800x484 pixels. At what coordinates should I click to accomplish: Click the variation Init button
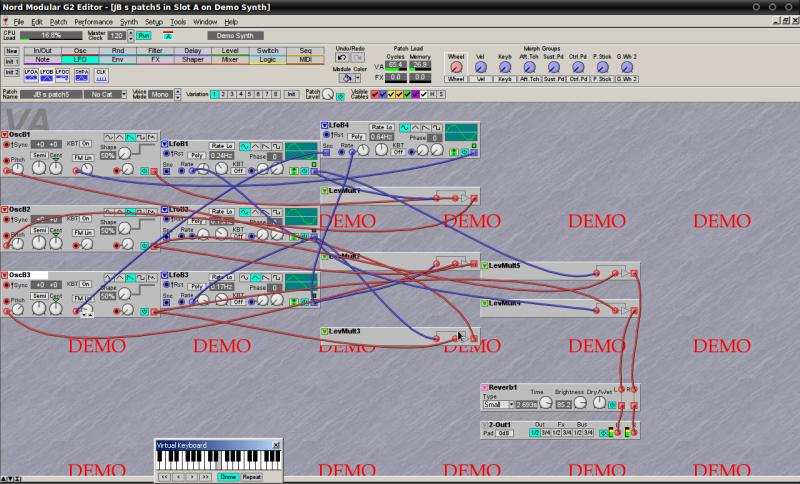(291, 94)
